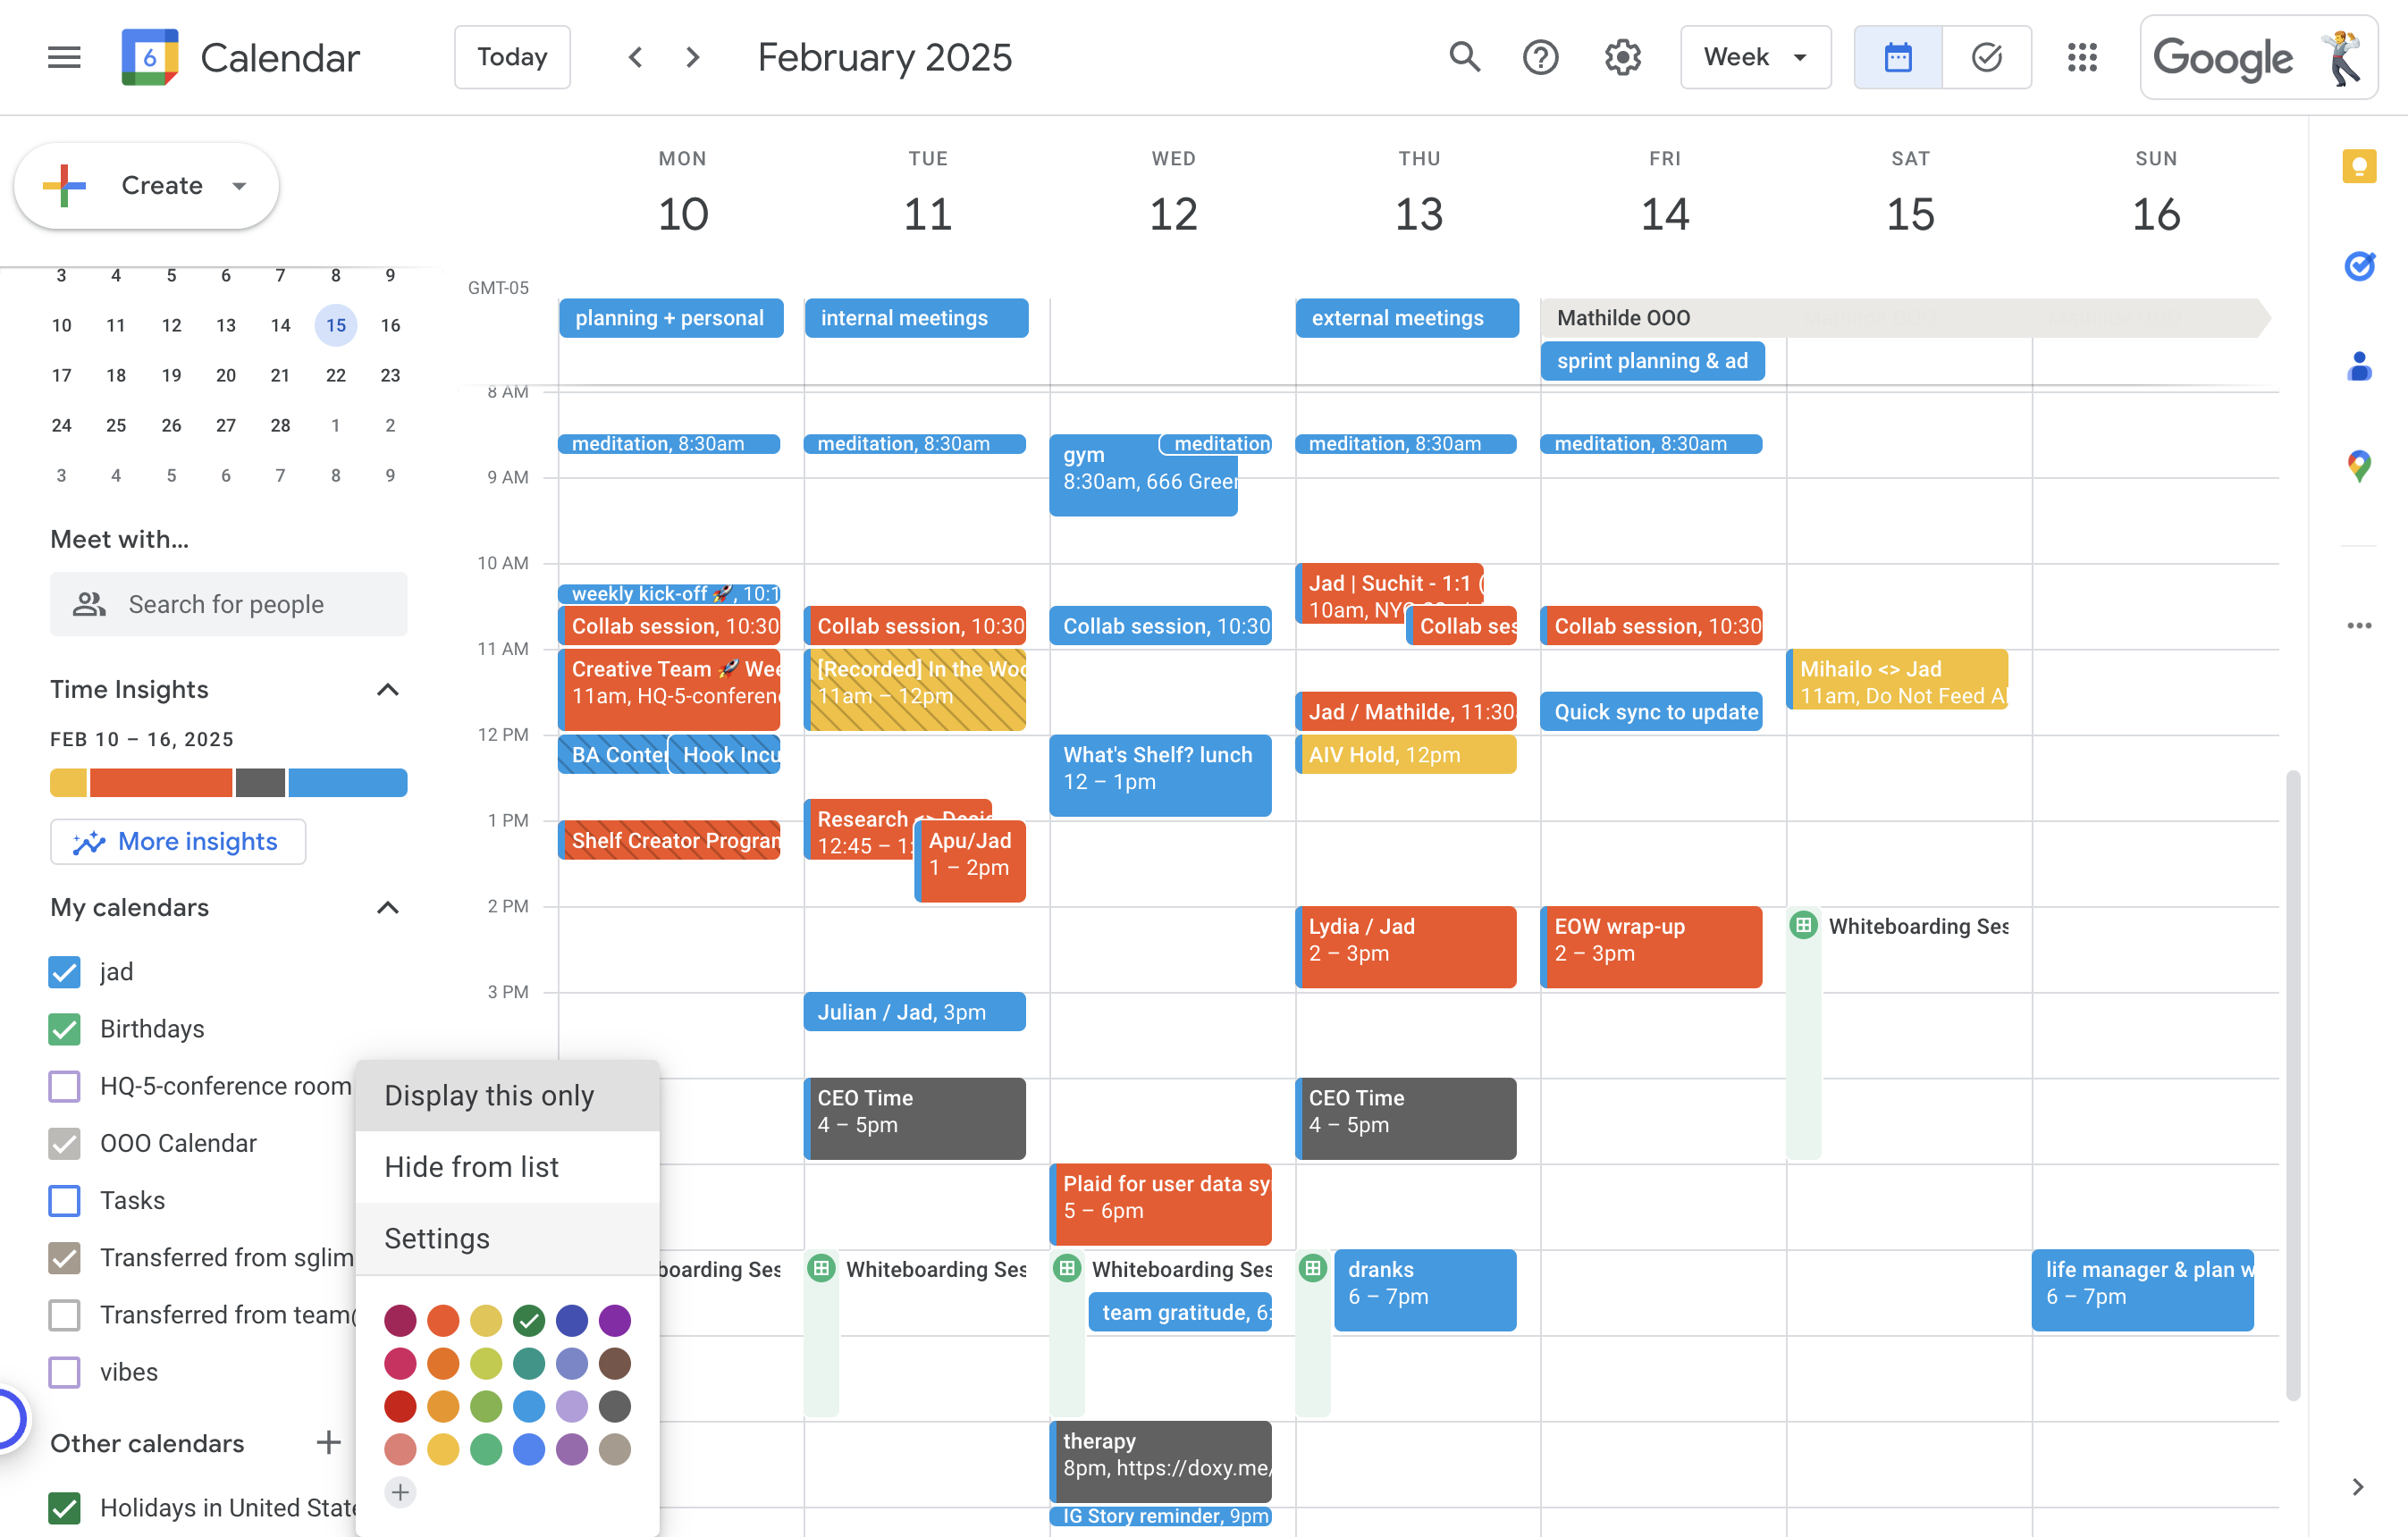Viewport: 2408px width, 1537px height.
Task: Open calendar Settings menu entry
Action: click(507, 1238)
